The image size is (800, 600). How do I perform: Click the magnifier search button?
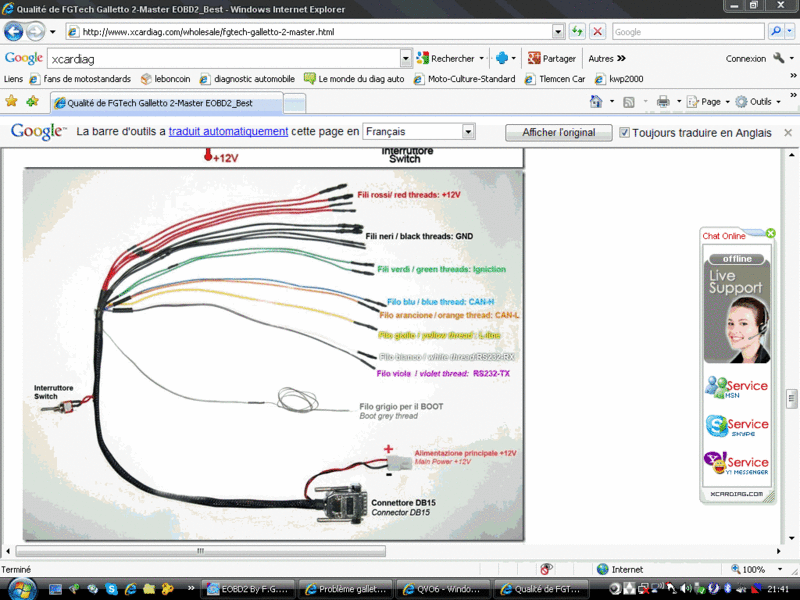coord(776,32)
